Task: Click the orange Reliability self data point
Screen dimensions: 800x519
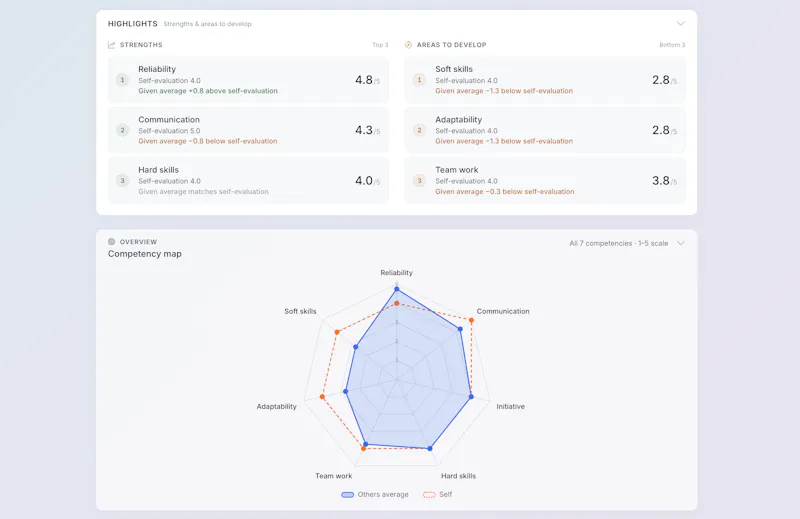Action: click(x=396, y=303)
